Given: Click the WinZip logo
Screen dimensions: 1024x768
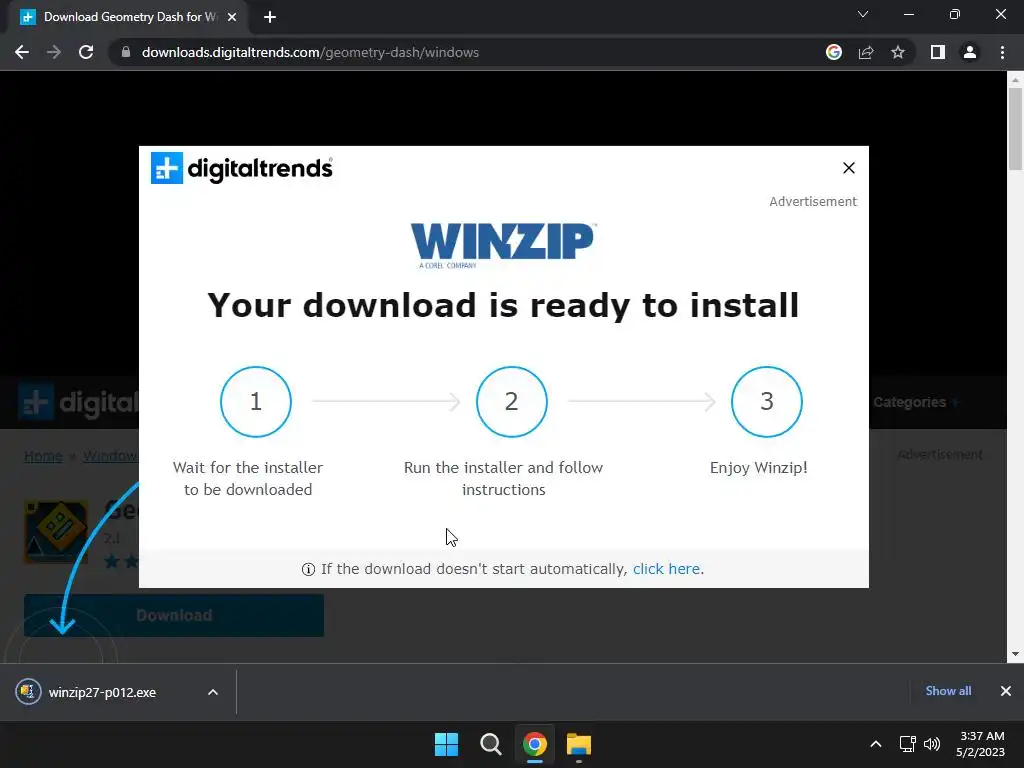Looking at the screenshot, I should click(x=504, y=246).
